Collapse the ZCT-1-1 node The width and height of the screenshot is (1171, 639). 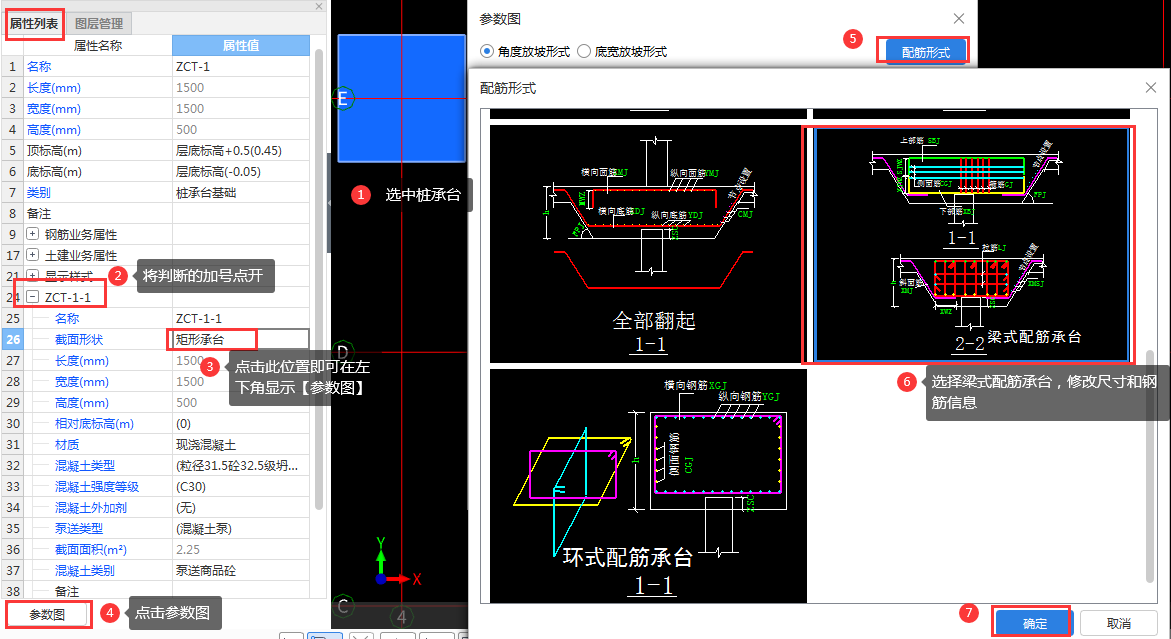[x=32, y=297]
